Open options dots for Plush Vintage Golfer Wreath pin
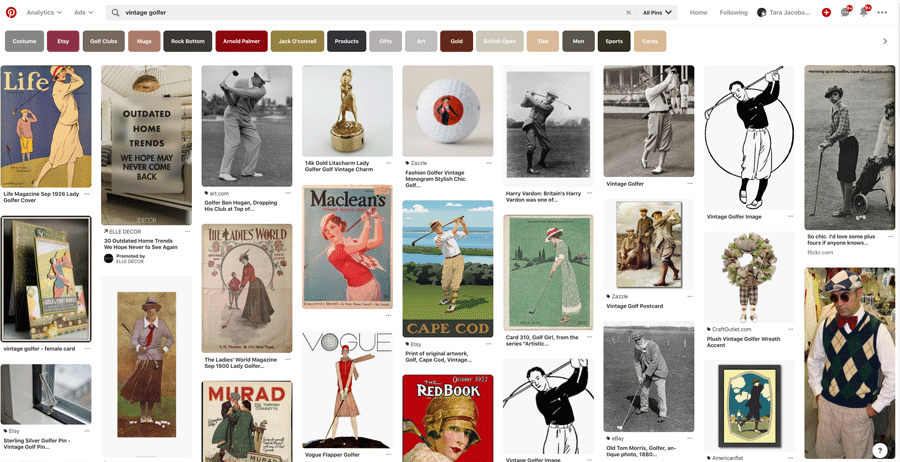The height and width of the screenshot is (462, 900). (790, 329)
